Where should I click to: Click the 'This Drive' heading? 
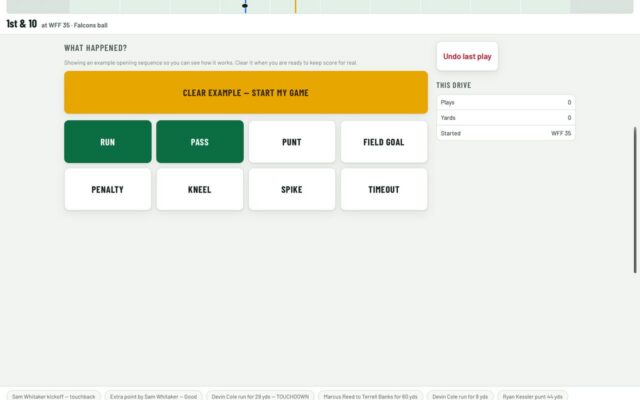click(453, 85)
